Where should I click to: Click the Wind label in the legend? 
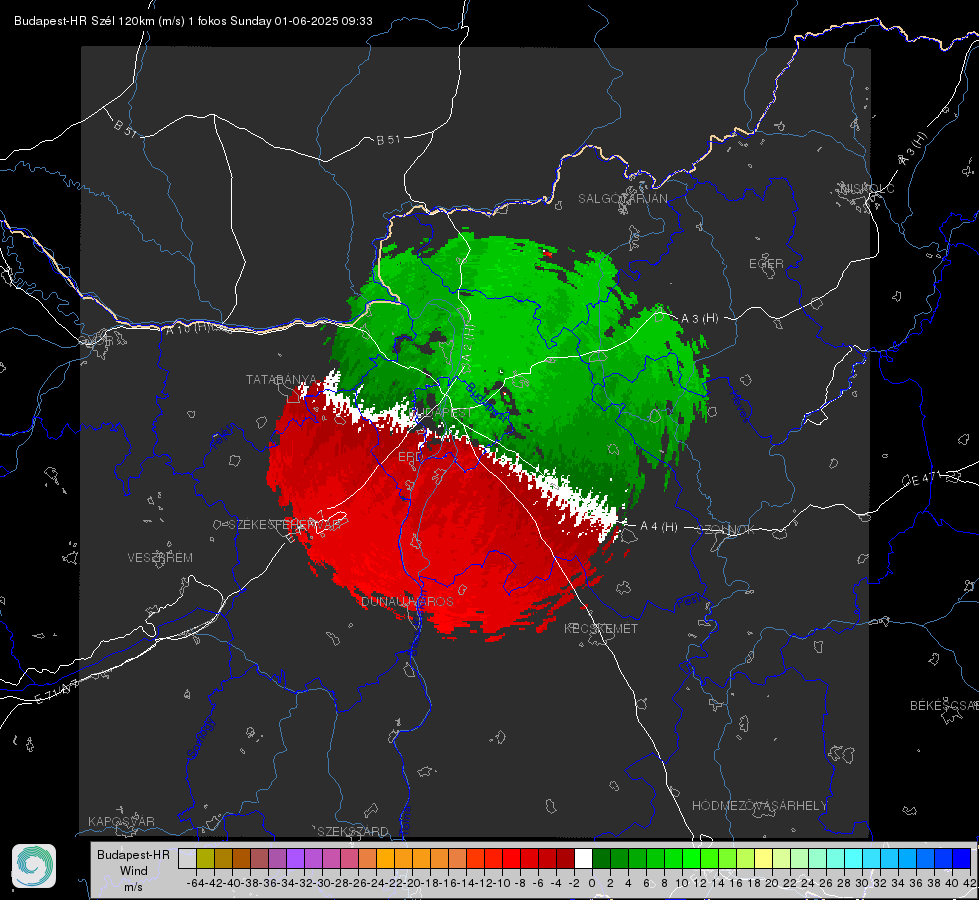134,871
